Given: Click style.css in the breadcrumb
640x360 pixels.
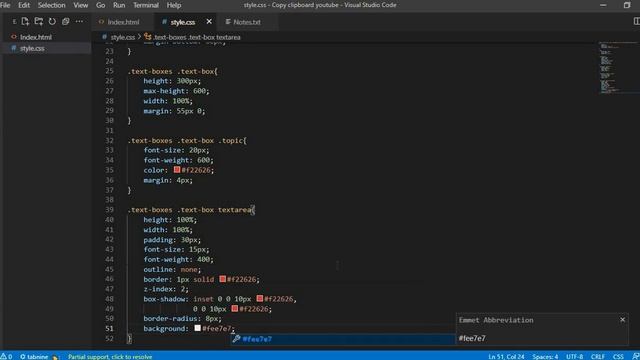Looking at the screenshot, I should point(122,37).
